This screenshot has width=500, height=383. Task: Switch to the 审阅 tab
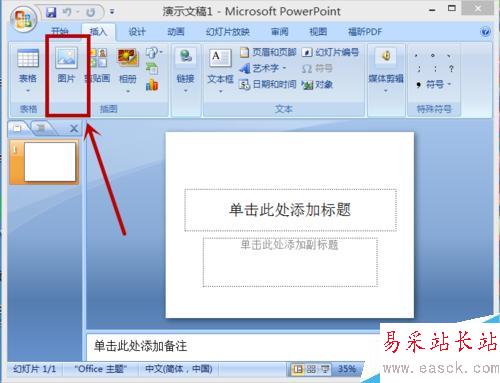click(279, 32)
